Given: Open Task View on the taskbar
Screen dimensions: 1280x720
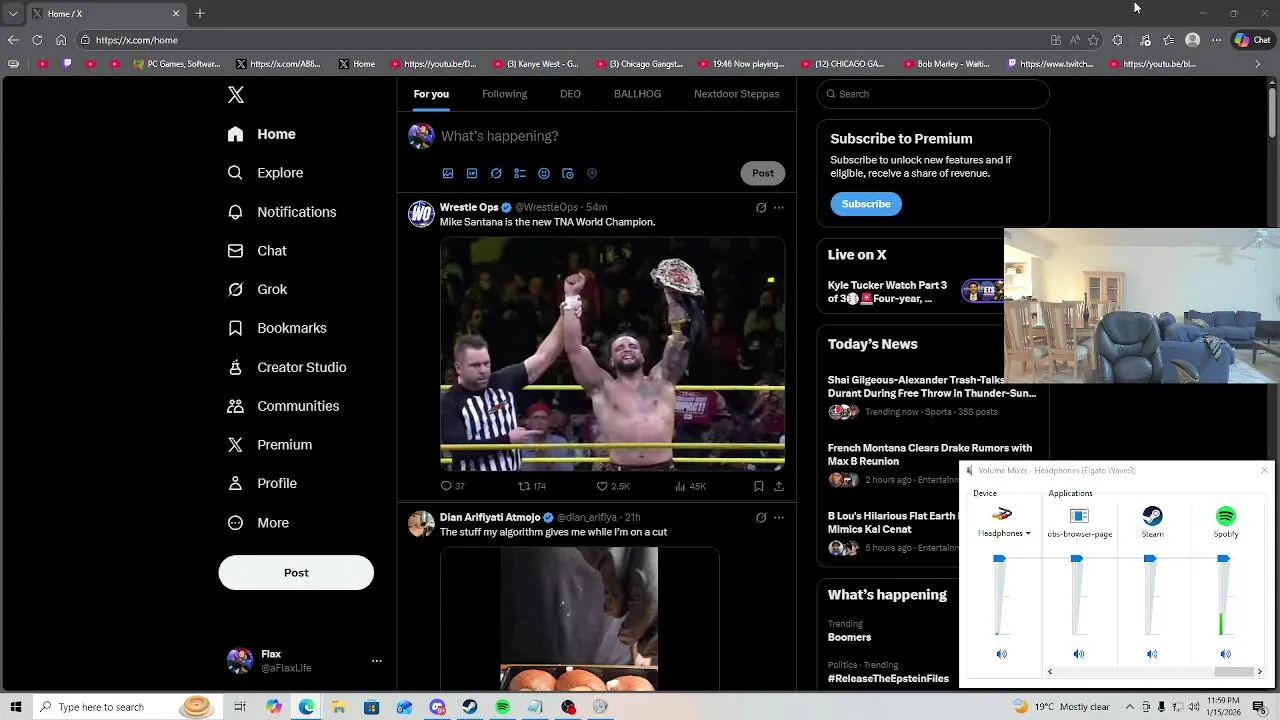Looking at the screenshot, I should click(x=240, y=707).
